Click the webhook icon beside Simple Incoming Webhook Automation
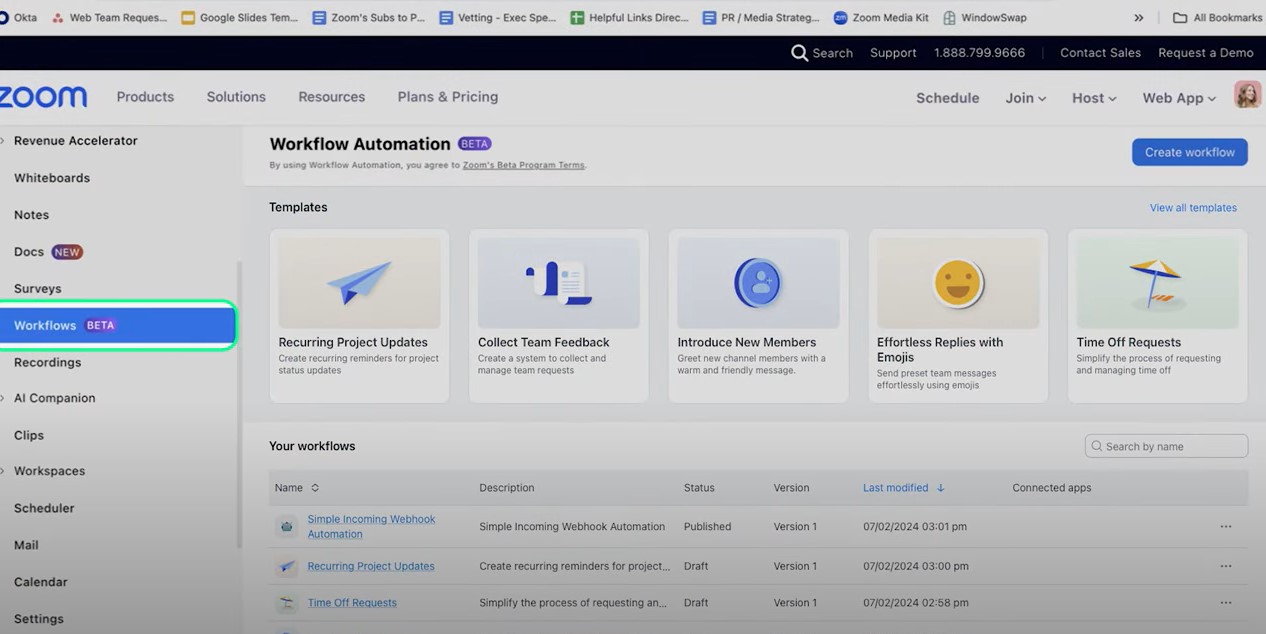Screen dimensions: 1266x634 click(x=286, y=526)
